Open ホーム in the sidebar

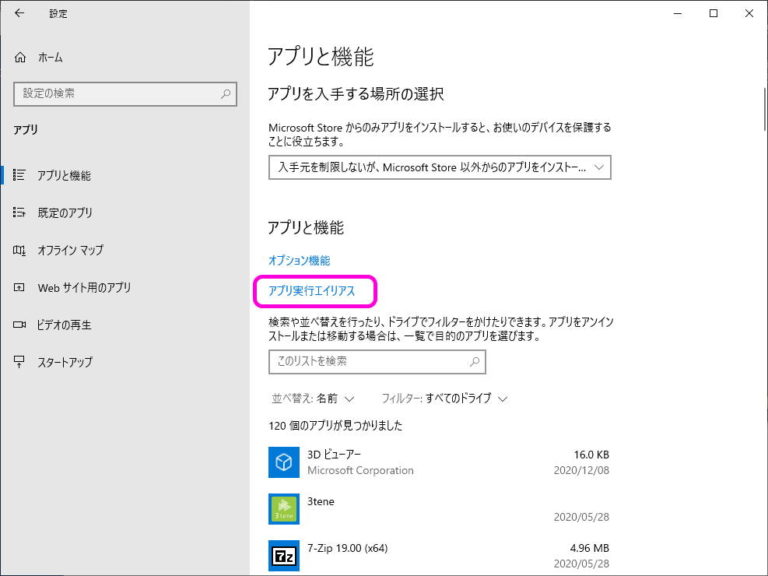pyautogui.click(x=50, y=57)
